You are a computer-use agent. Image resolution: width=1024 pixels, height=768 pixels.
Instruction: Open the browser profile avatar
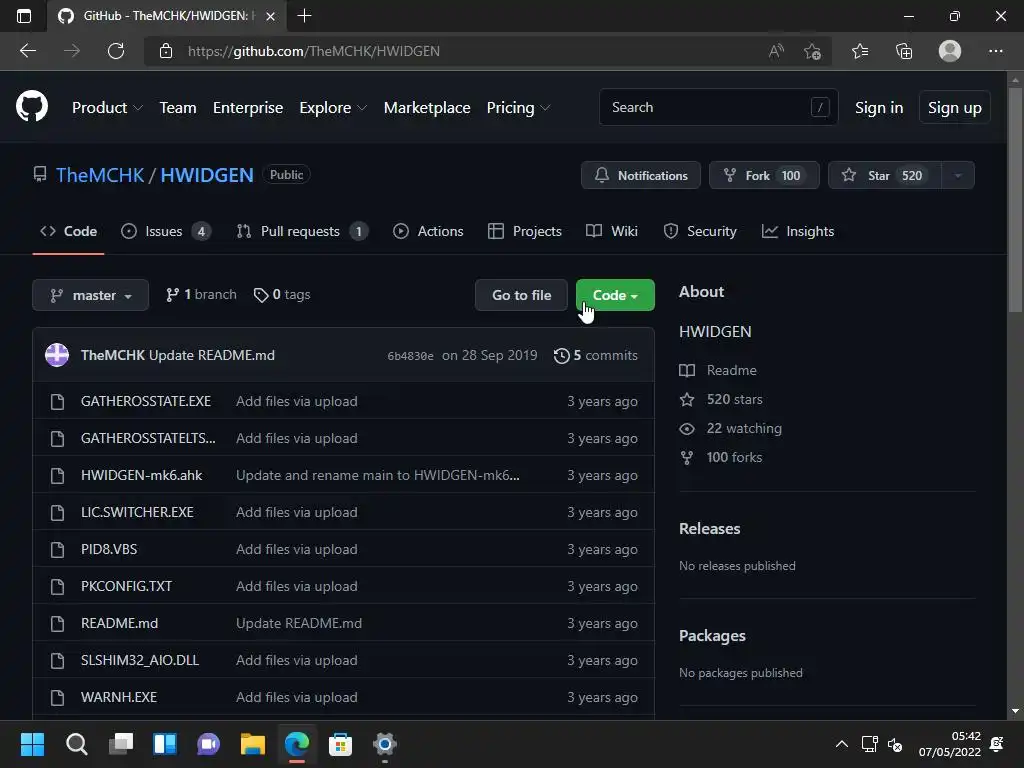950,51
